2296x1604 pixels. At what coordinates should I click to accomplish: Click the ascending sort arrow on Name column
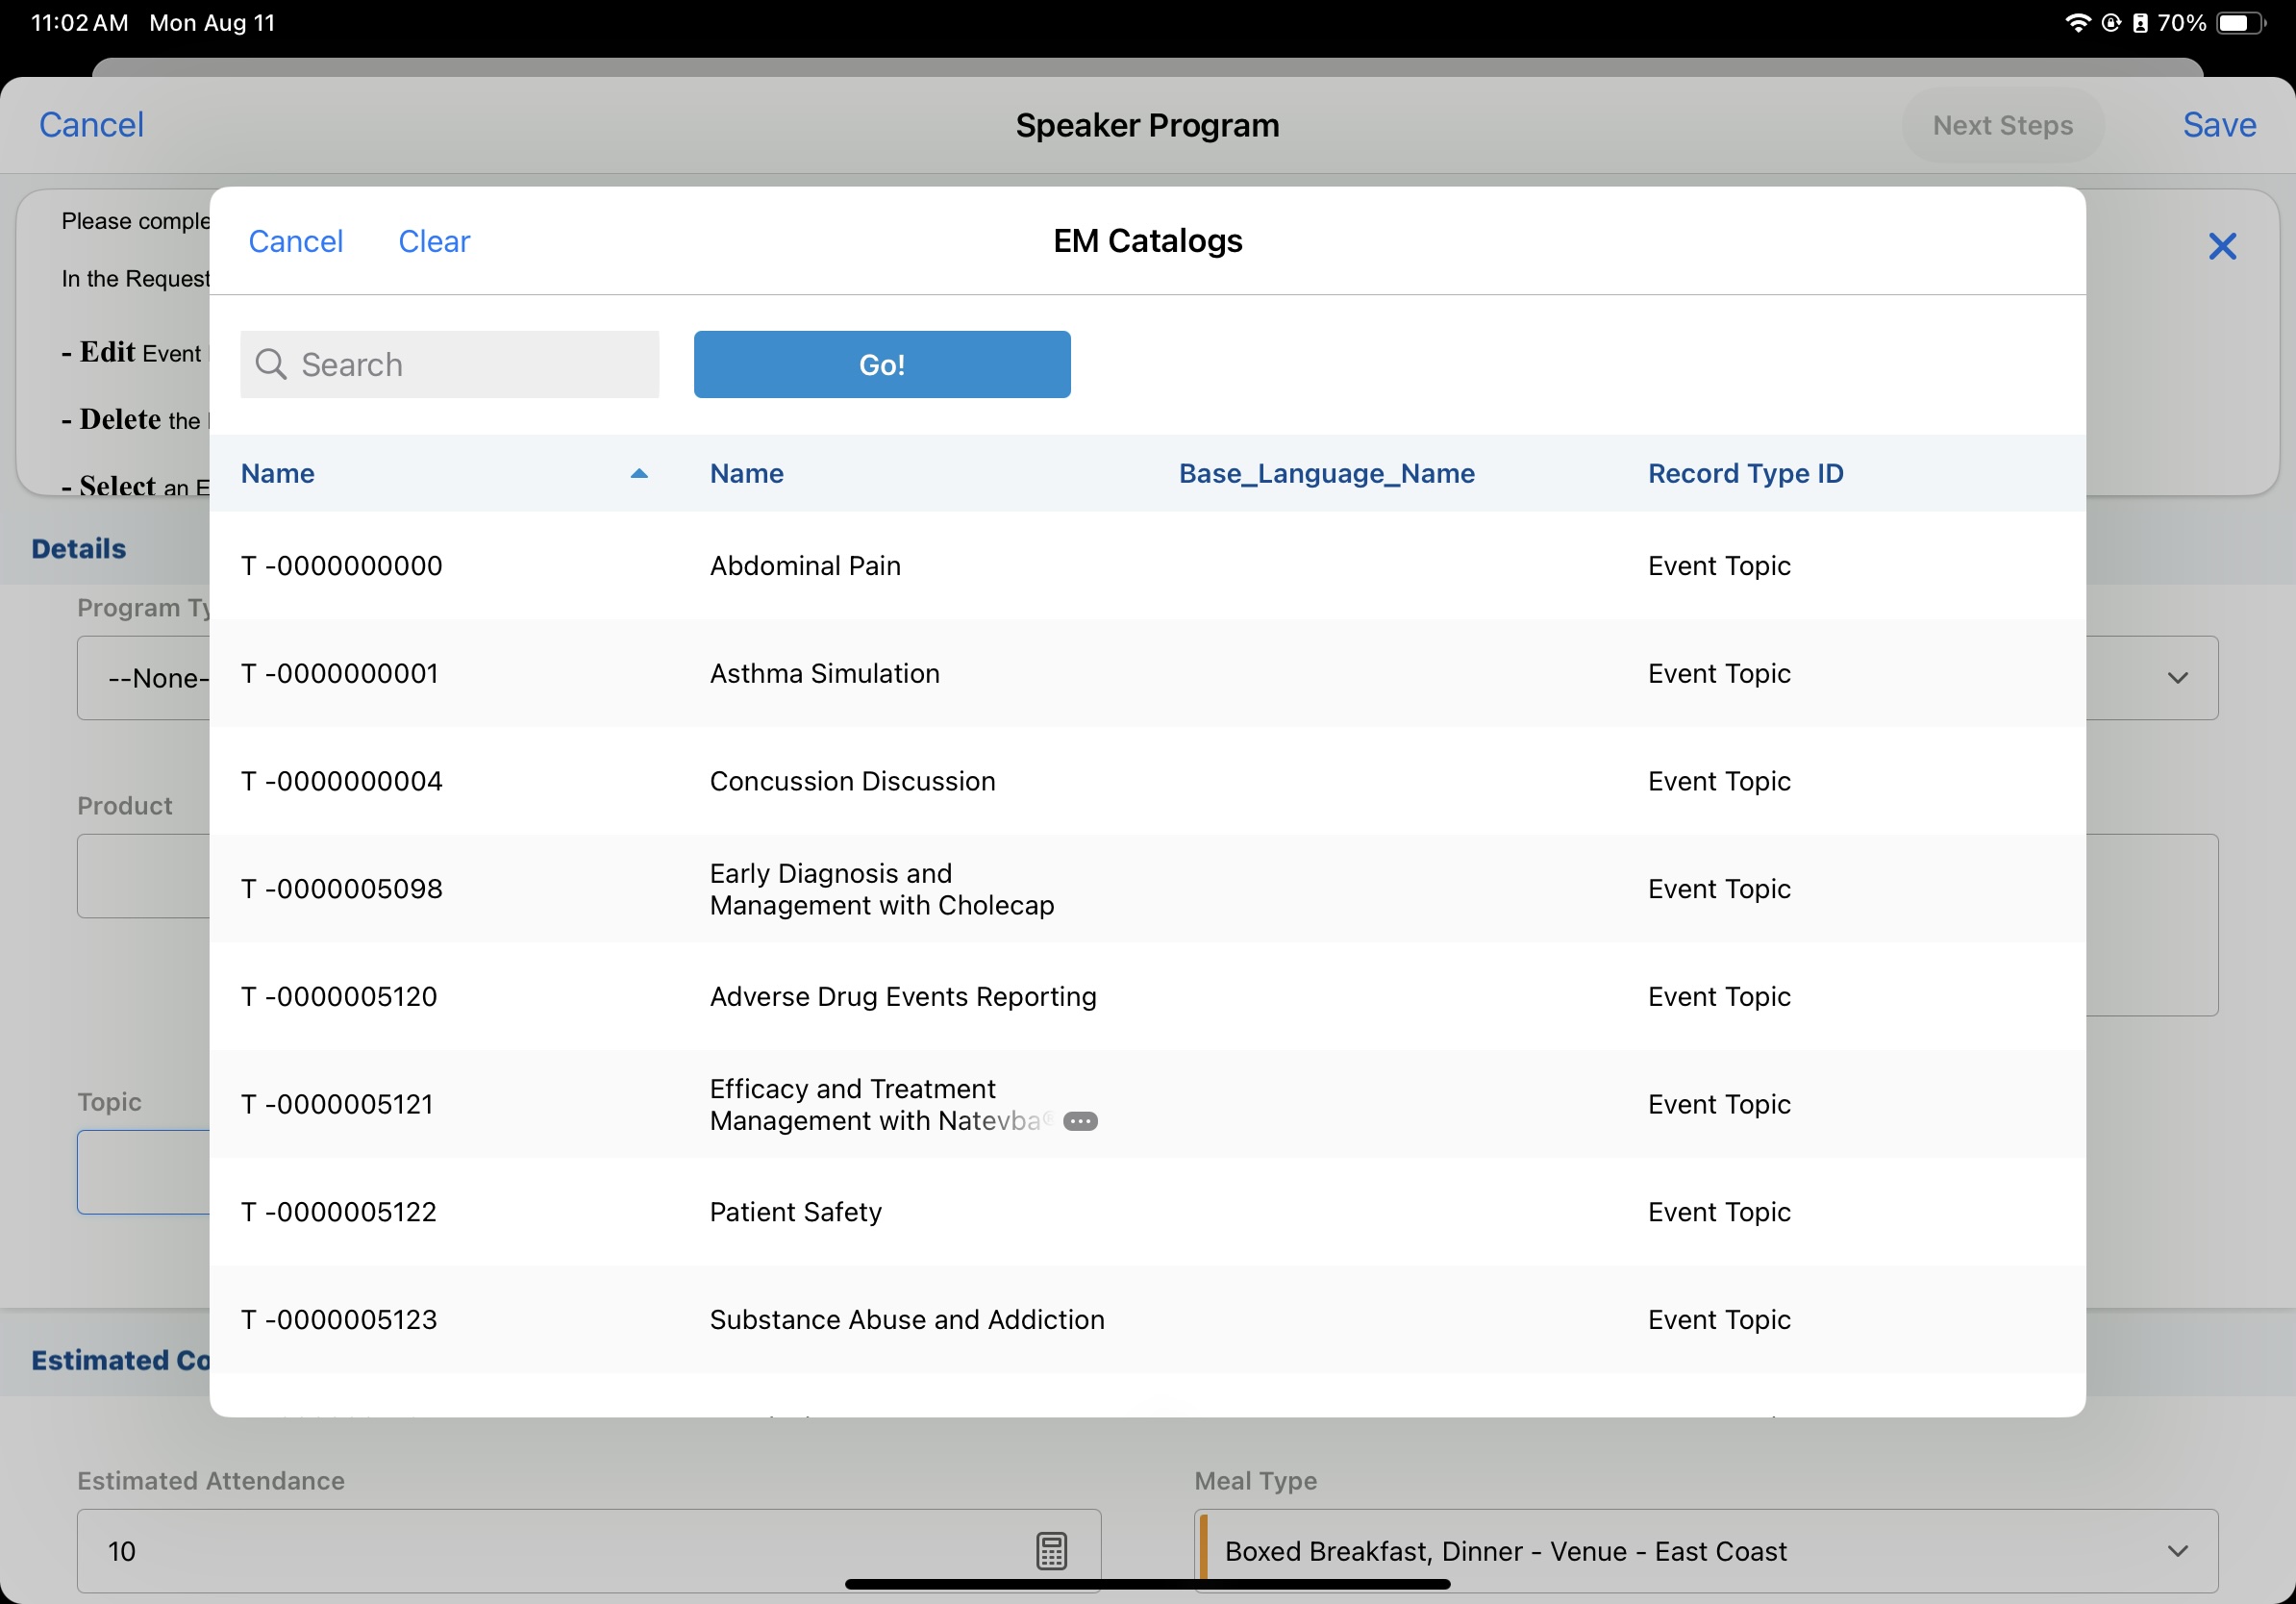[x=639, y=474]
